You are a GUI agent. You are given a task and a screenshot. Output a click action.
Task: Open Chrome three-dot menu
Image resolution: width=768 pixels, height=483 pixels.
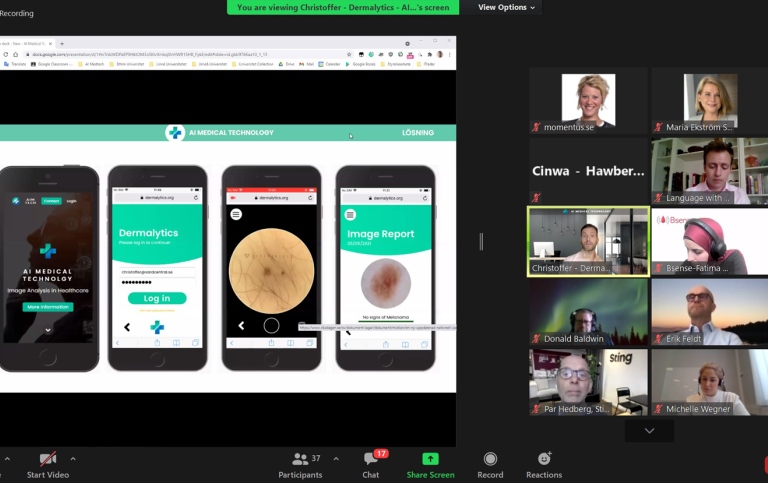[449, 54]
